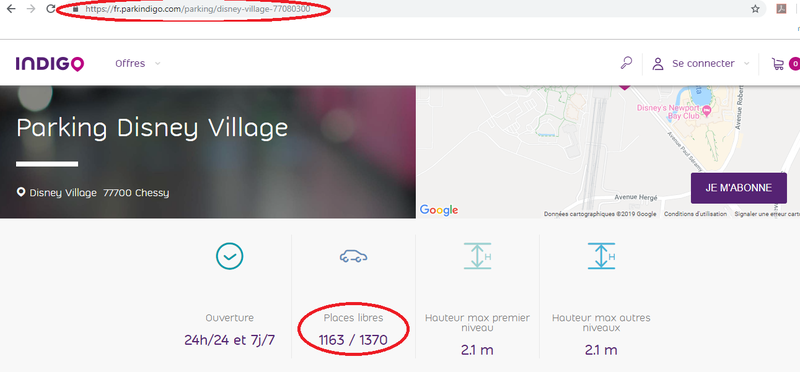Click the Disney's Newport Bay Club map marker

pyautogui.click(x=707, y=110)
